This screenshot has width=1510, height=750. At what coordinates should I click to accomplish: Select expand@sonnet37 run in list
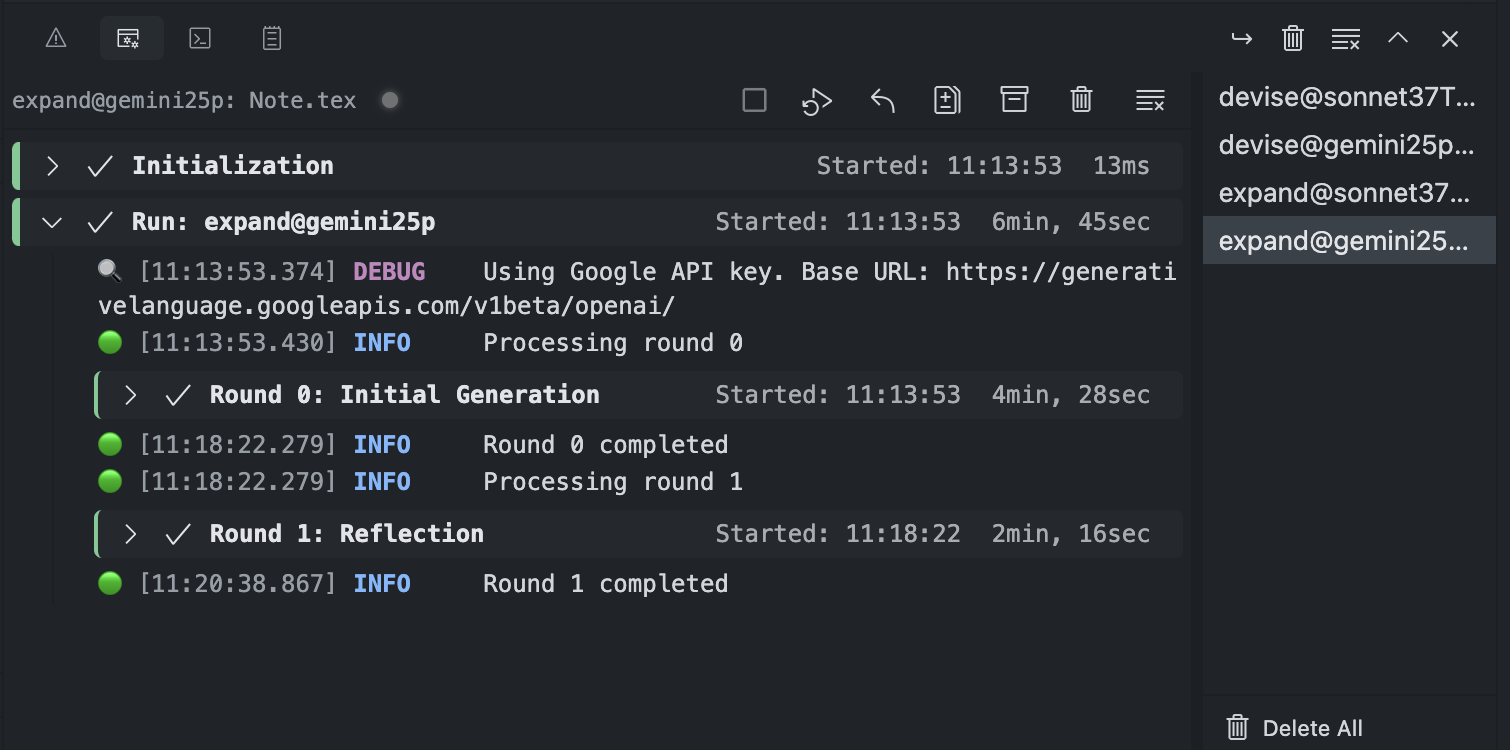(1348, 193)
